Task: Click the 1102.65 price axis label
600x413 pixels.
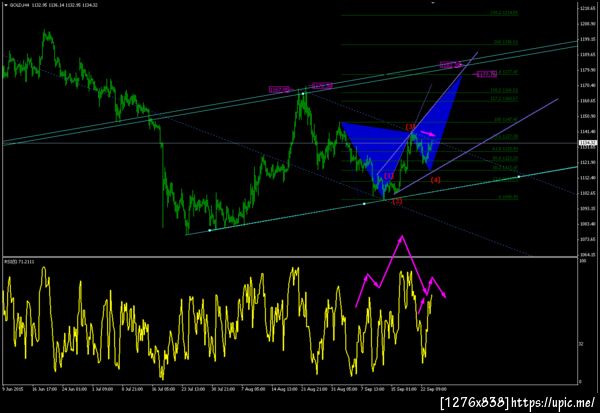Action: [587, 193]
